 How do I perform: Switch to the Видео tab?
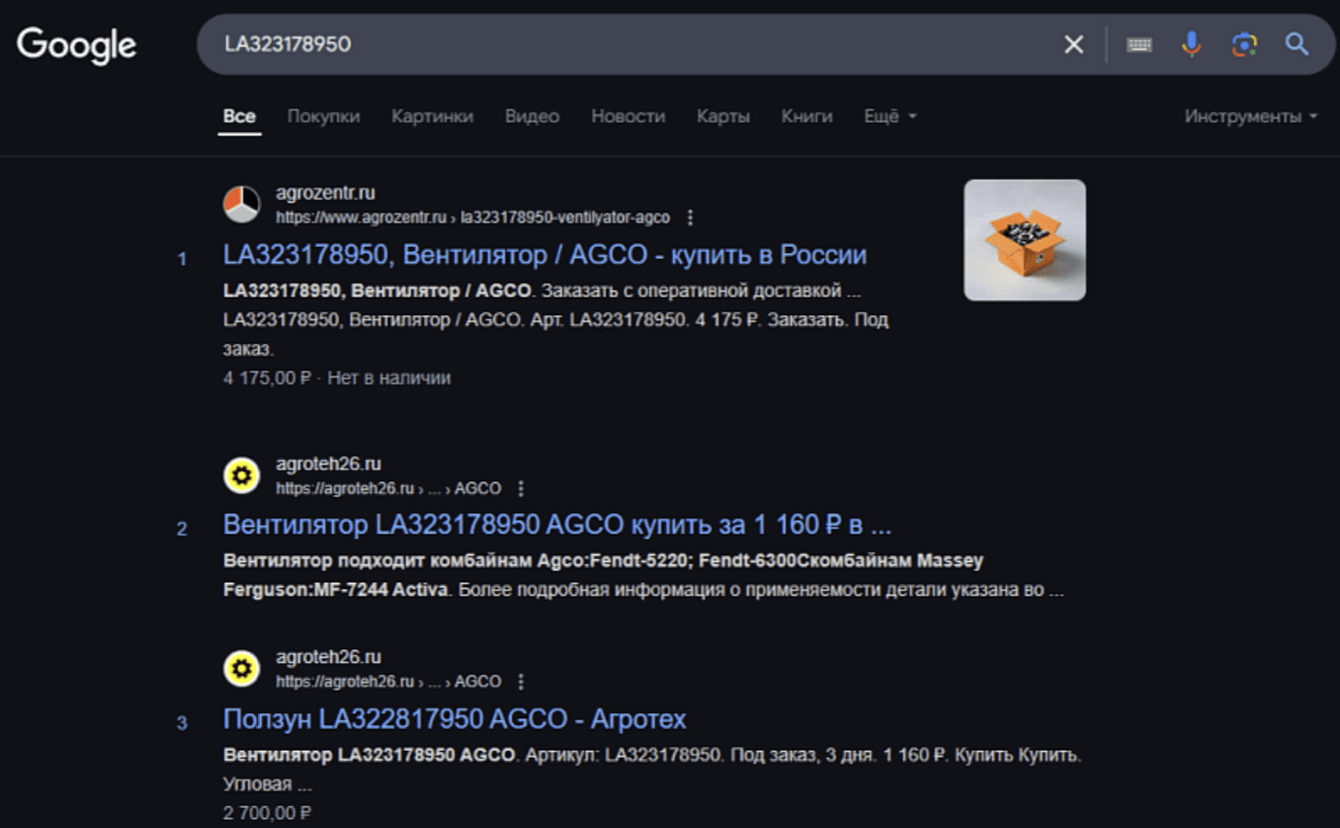click(x=532, y=116)
